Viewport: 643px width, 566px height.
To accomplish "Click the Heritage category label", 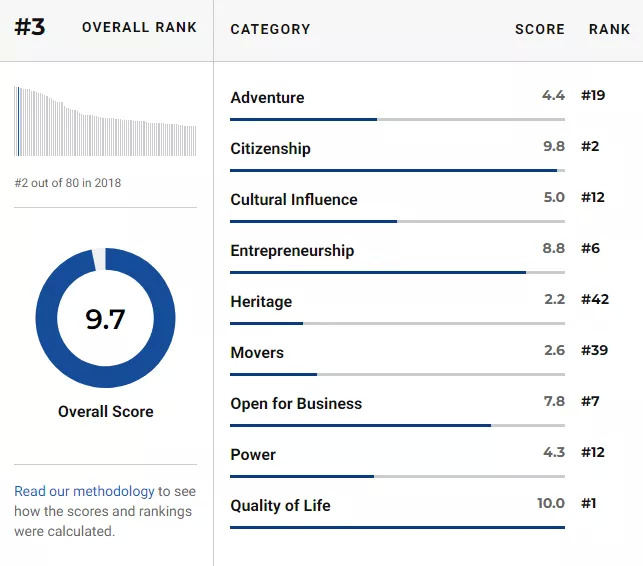I will pos(261,301).
